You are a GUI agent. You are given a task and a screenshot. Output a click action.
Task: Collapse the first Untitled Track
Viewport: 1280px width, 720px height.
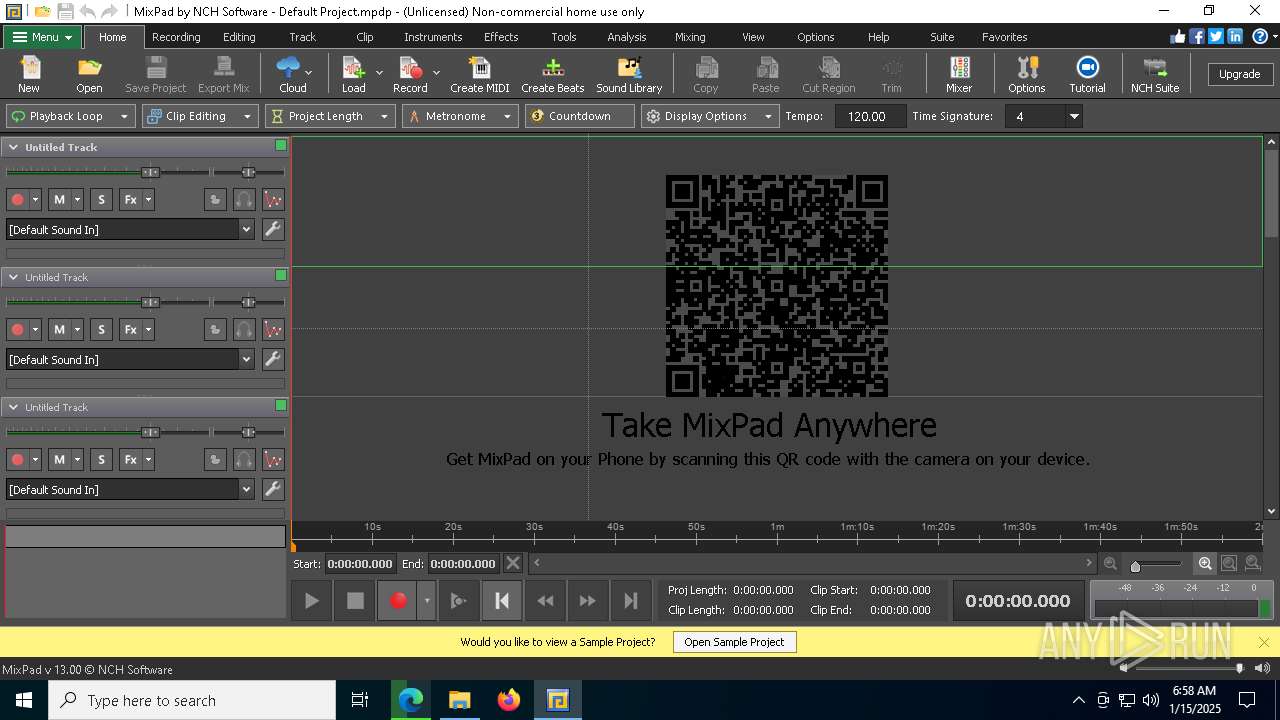pyautogui.click(x=14, y=147)
